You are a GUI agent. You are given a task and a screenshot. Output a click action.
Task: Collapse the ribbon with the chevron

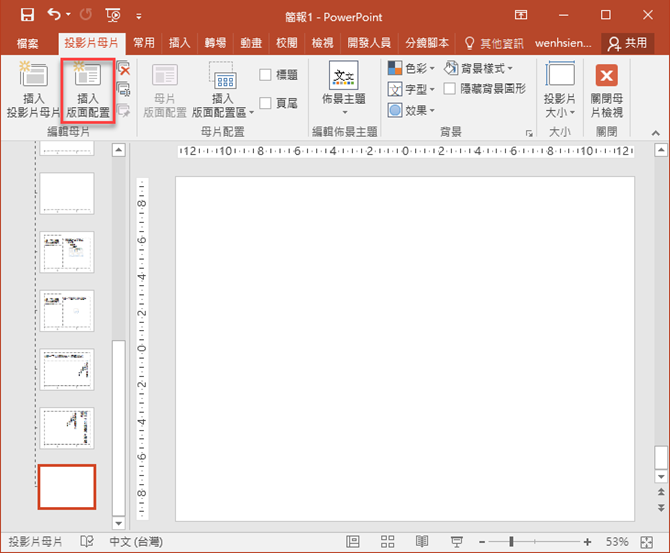click(x=655, y=133)
